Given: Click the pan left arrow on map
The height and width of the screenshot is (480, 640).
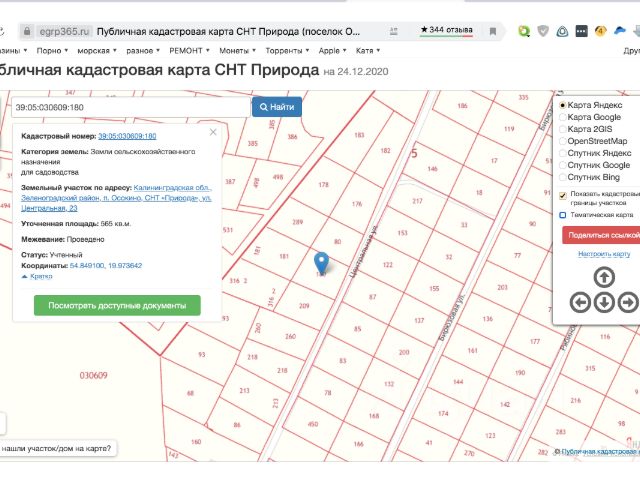Looking at the screenshot, I should pos(581,302).
